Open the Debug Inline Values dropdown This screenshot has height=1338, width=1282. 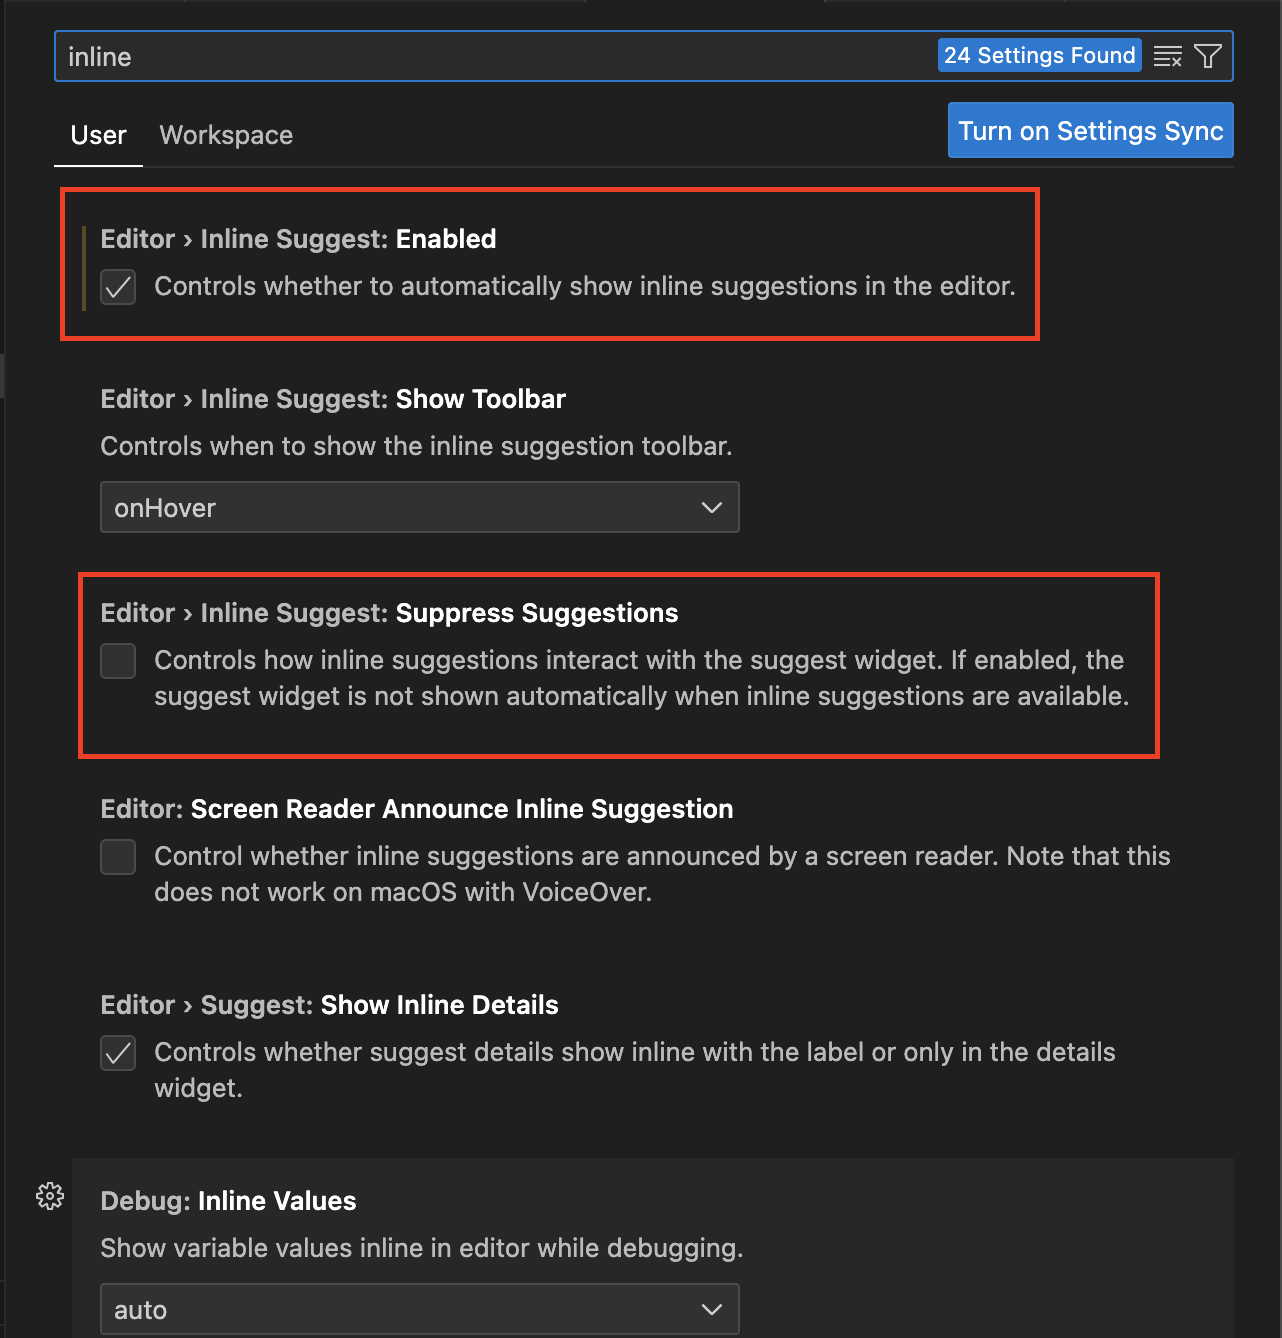click(419, 1309)
